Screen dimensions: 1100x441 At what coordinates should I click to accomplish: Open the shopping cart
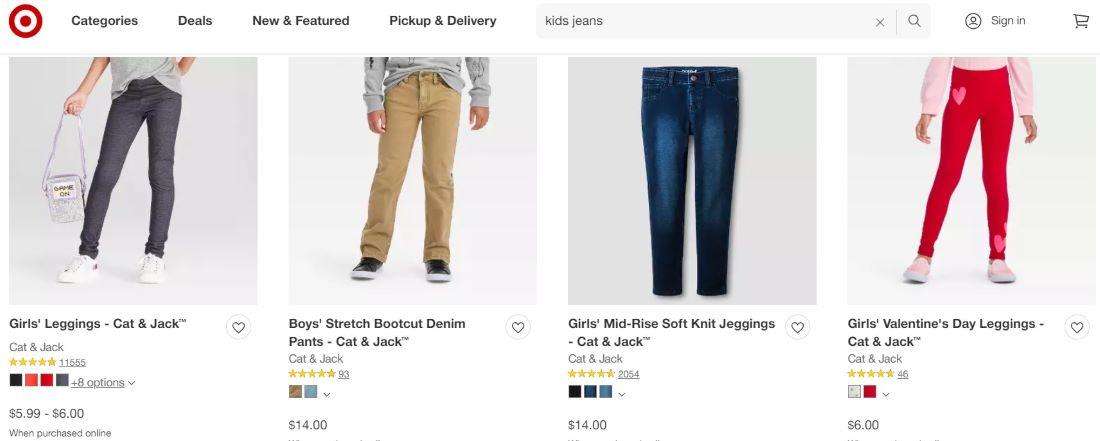pos(1081,21)
